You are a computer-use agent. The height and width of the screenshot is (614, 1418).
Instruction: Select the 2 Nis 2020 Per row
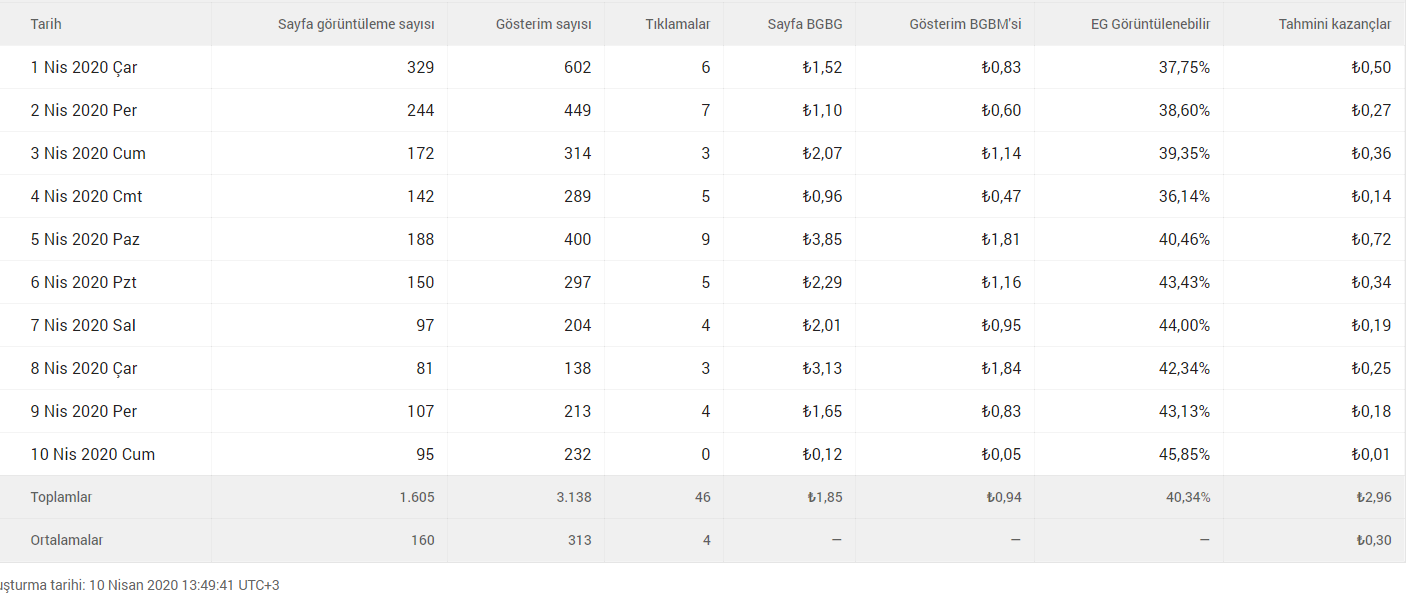click(703, 110)
